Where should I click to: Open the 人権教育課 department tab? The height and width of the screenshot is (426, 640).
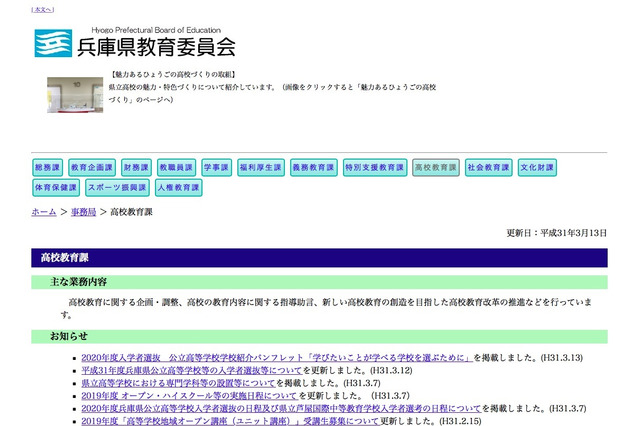point(178,188)
